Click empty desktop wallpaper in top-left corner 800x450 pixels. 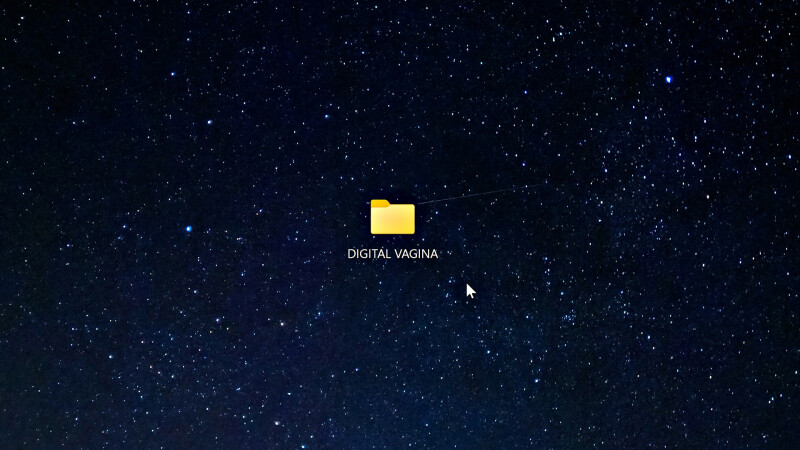pyautogui.click(x=30, y=25)
